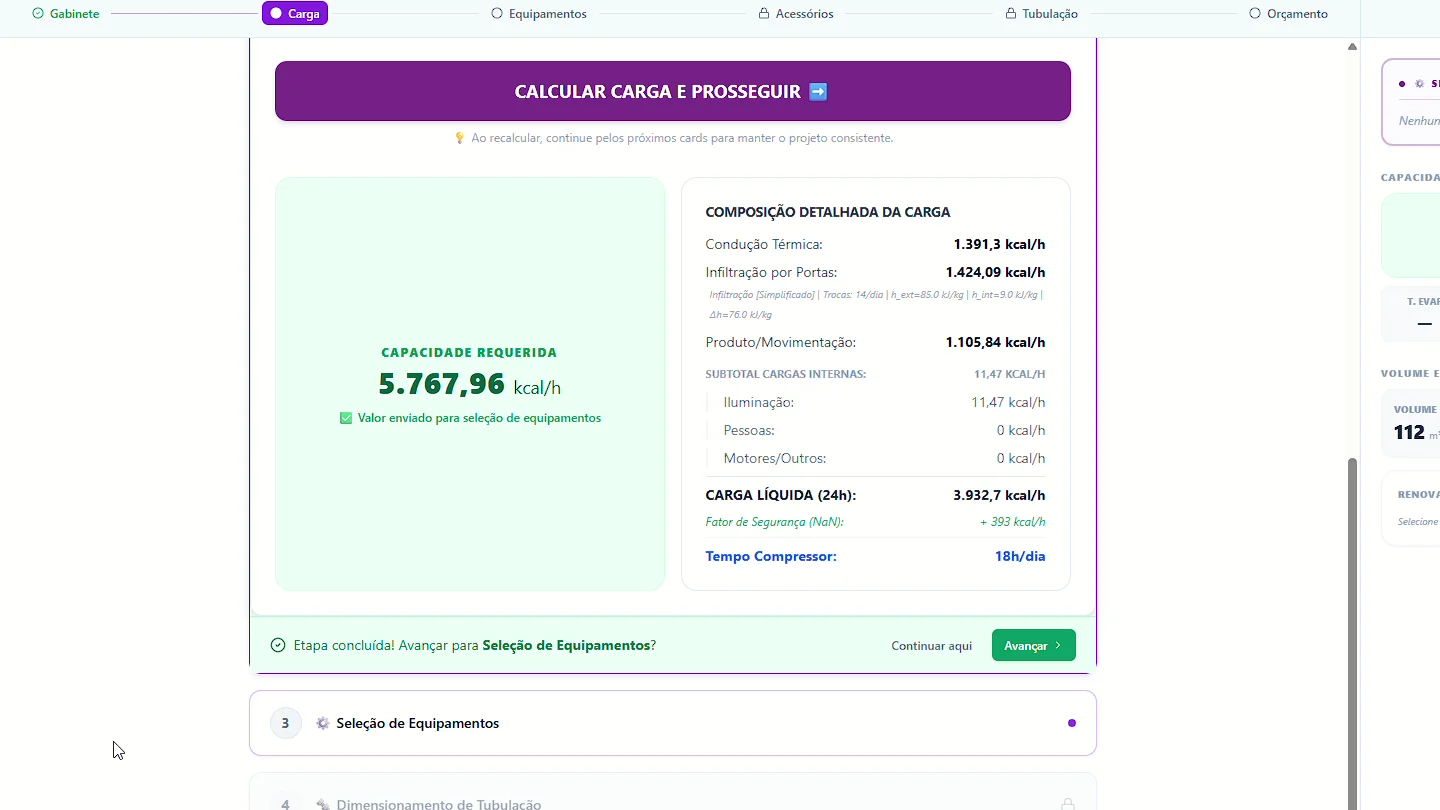Screen dimensions: 1440x810
Task: Open the Orçamento step
Action: (x=1289, y=14)
